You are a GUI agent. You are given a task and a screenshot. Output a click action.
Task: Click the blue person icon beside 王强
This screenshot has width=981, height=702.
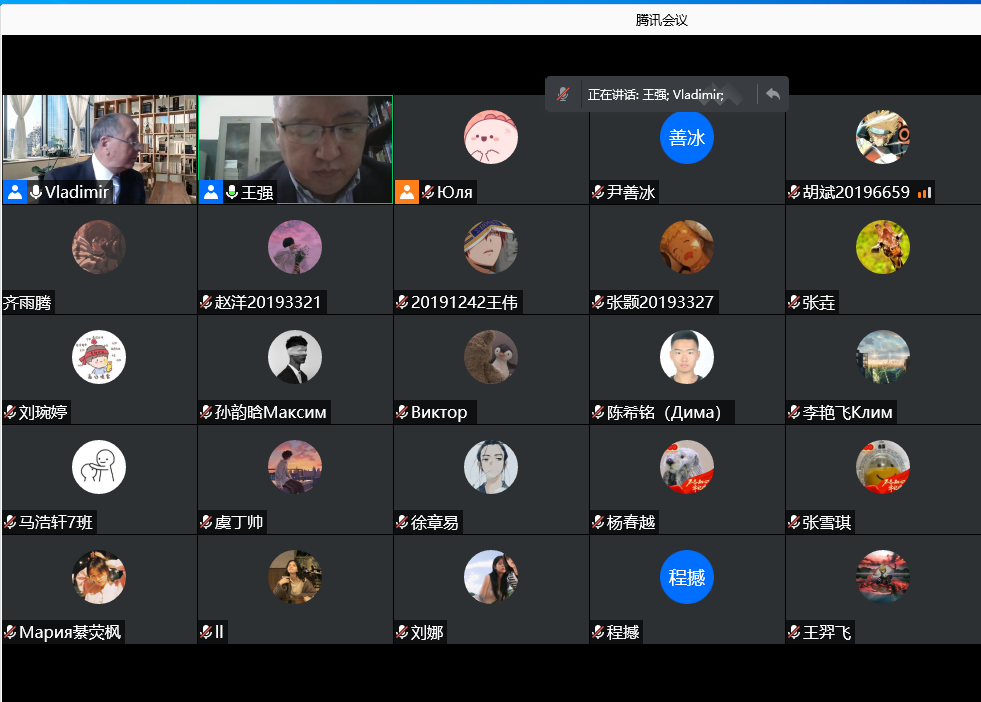click(211, 192)
